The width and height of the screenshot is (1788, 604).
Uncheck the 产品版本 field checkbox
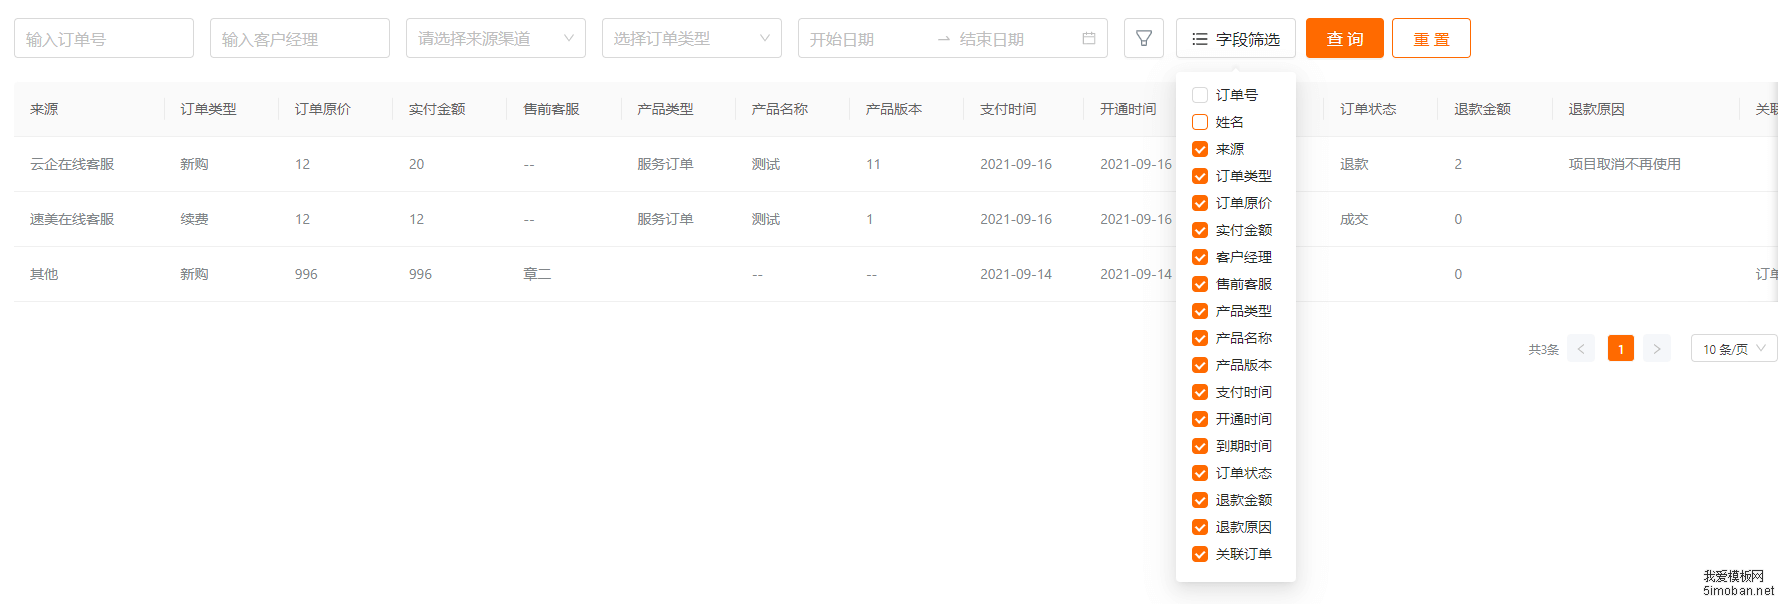coord(1200,365)
